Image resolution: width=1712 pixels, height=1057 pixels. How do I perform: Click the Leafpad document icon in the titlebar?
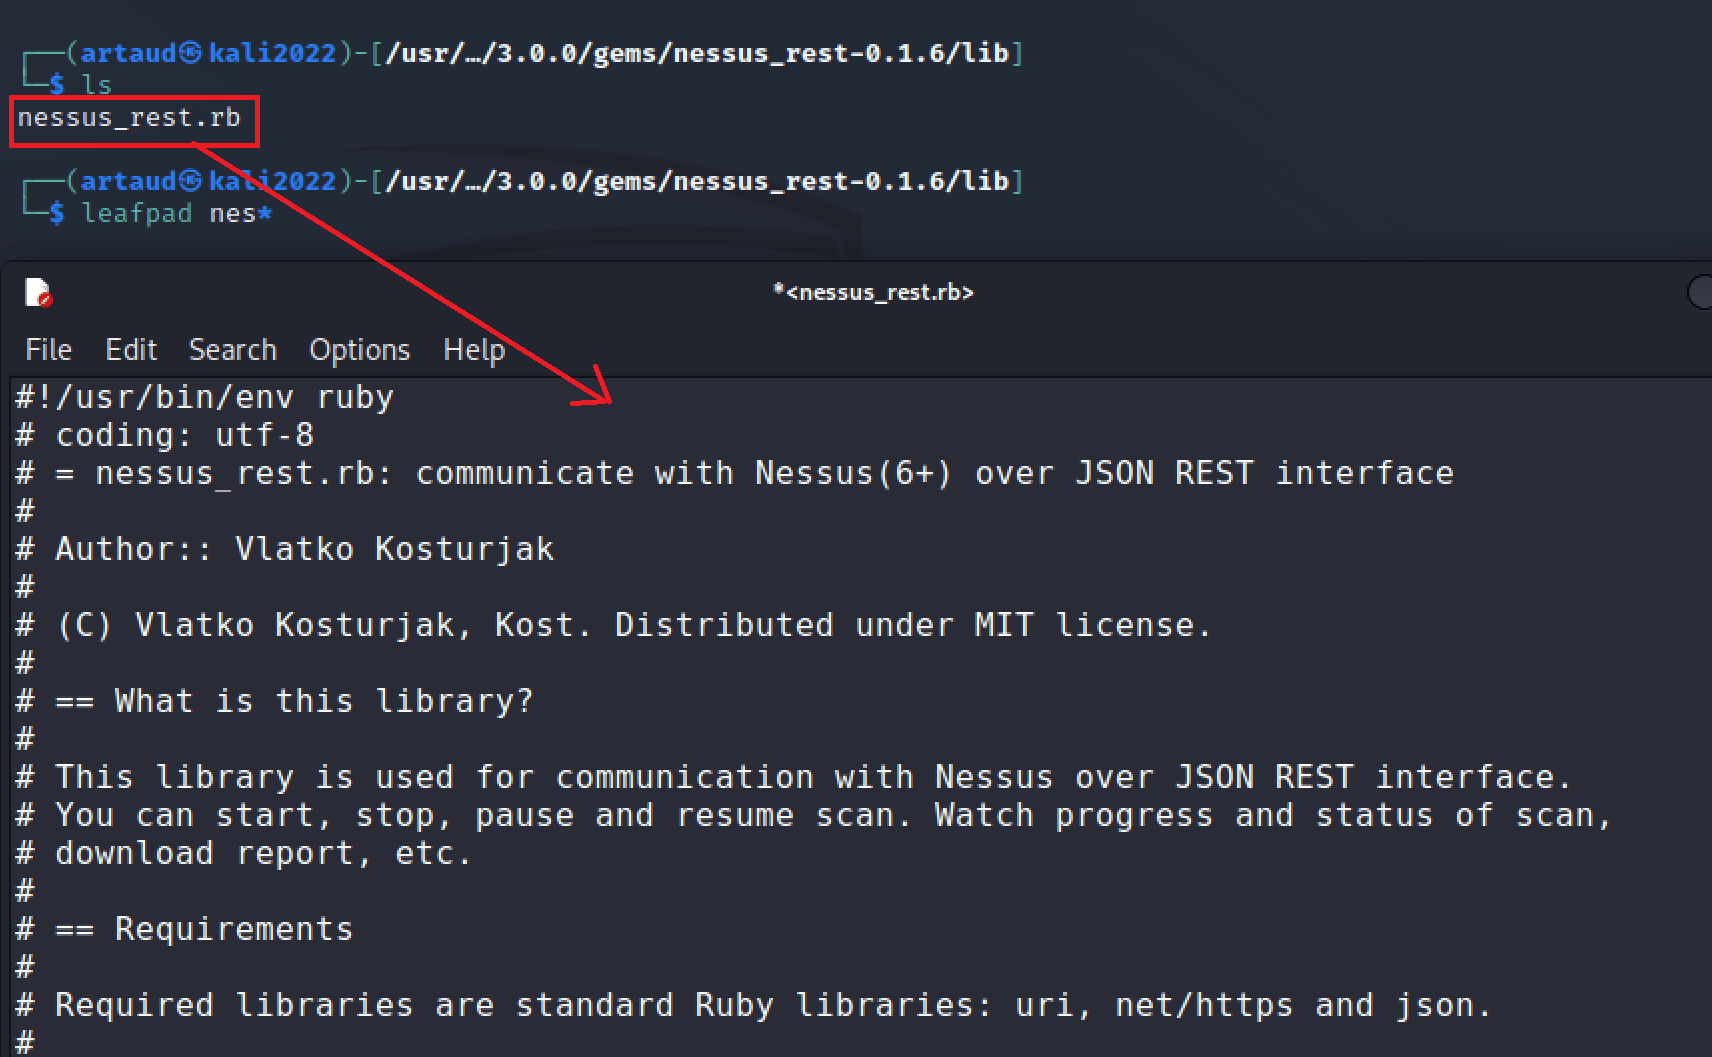pos(39,293)
